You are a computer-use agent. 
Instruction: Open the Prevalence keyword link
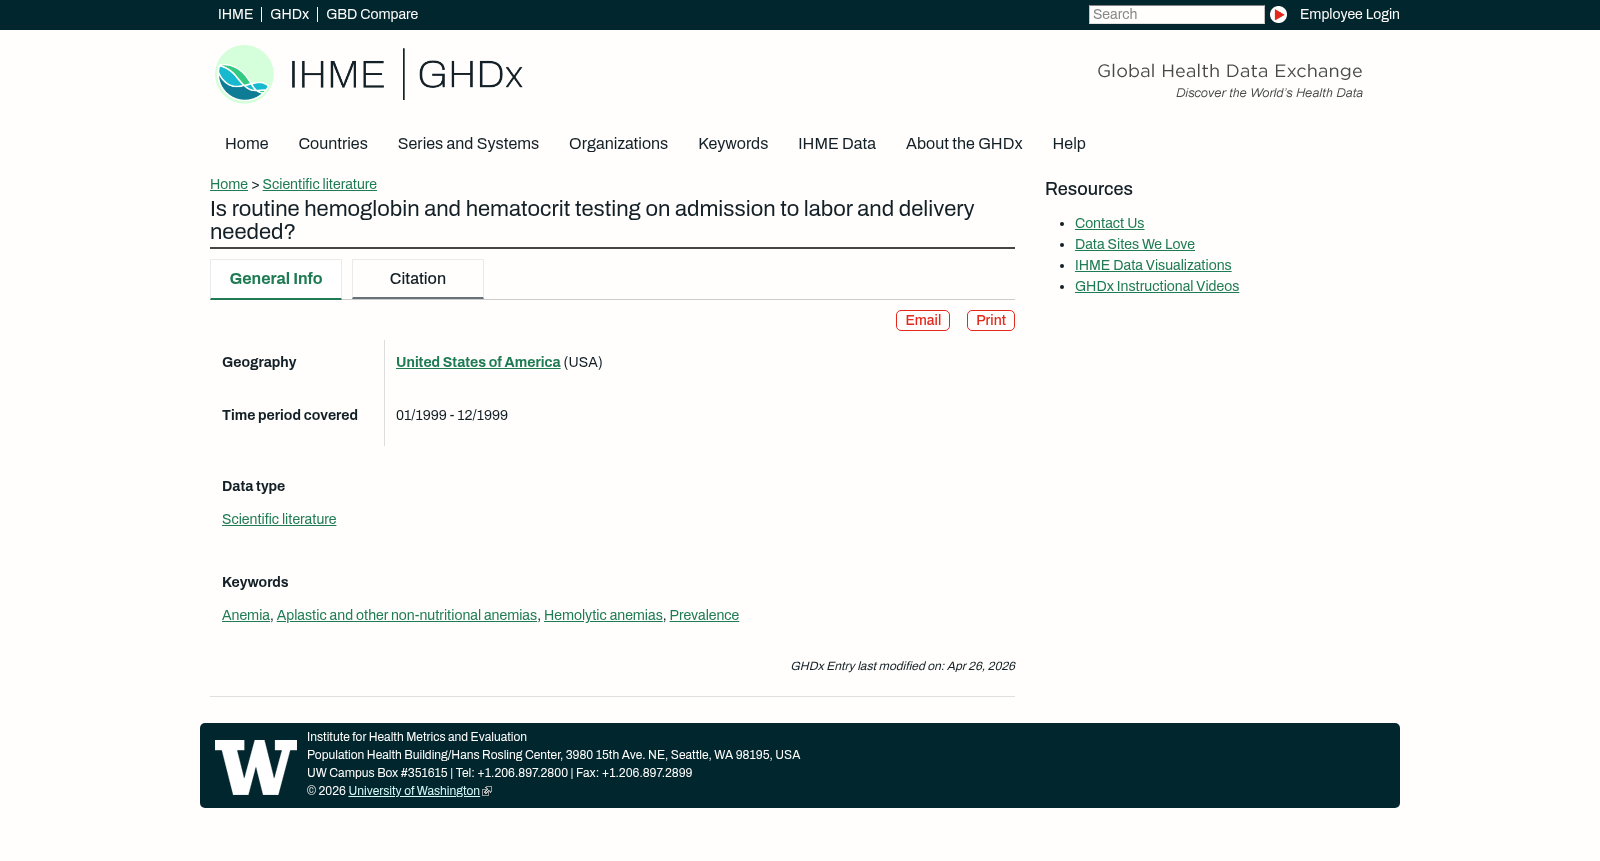pyautogui.click(x=704, y=615)
